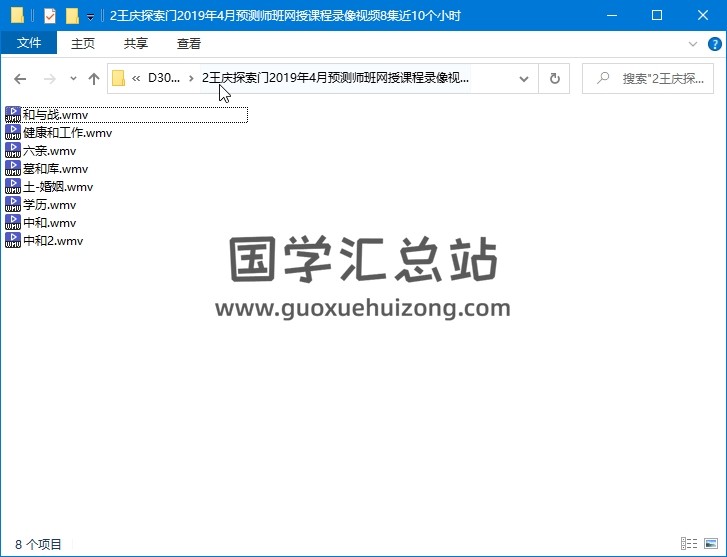Screen dimensions: 727x557
Task: Open the 文件 menu
Action: click(29, 43)
